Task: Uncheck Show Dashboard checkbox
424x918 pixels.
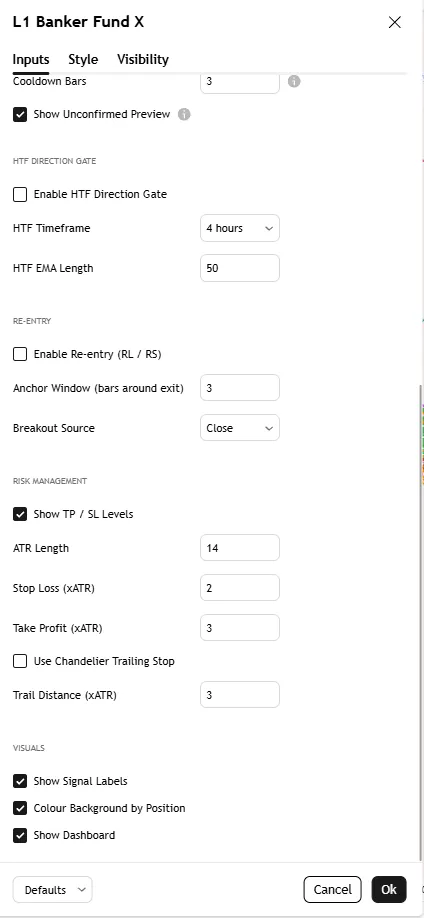Action: [x=20, y=835]
